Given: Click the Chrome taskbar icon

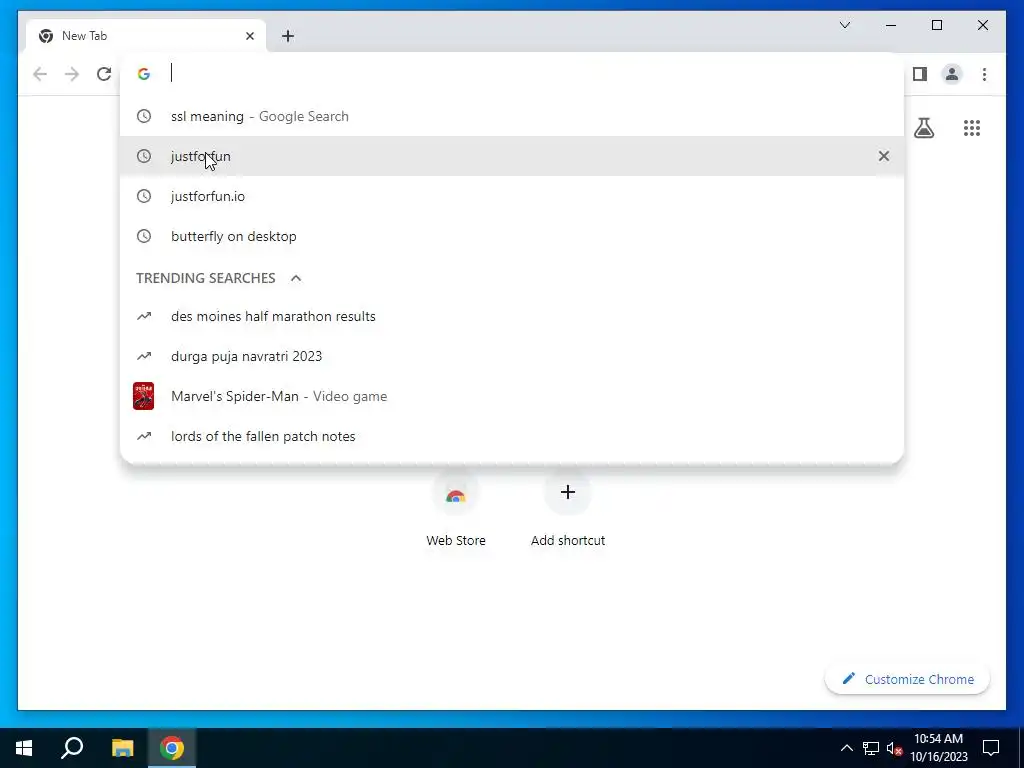Looking at the screenshot, I should [172, 748].
